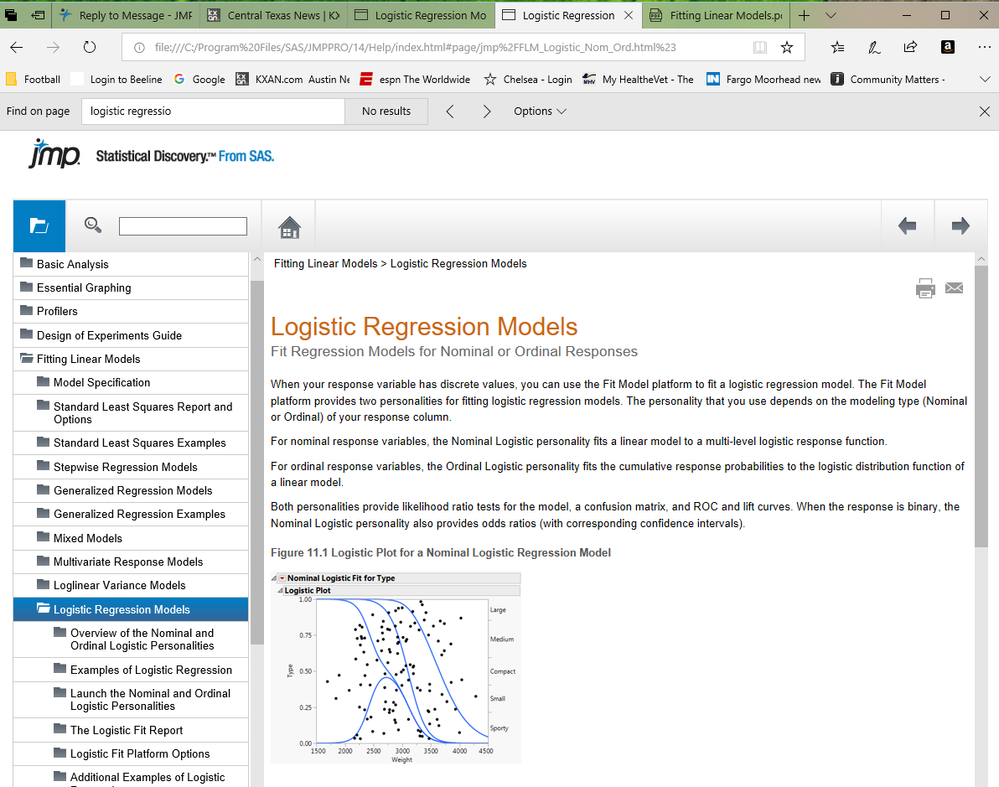Expand Essential Graphing folder
The image size is (999, 787).
131,288
